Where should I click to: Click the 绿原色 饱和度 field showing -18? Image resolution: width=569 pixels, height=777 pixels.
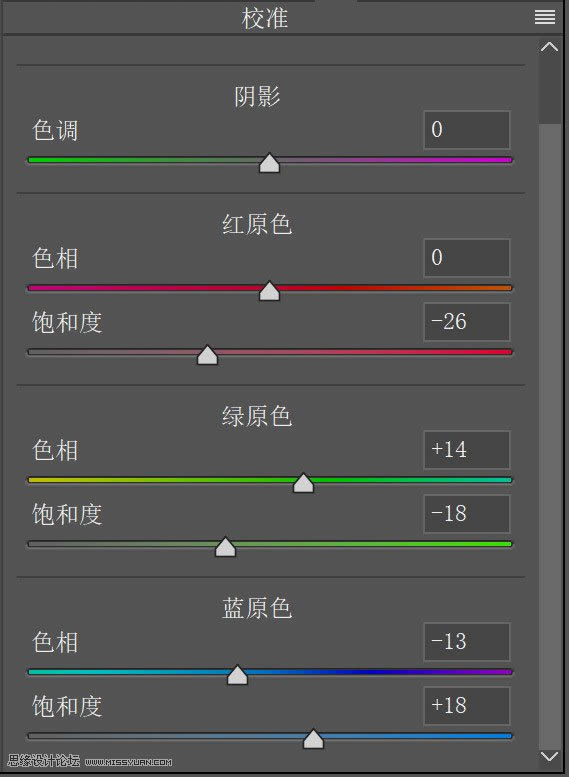click(466, 514)
